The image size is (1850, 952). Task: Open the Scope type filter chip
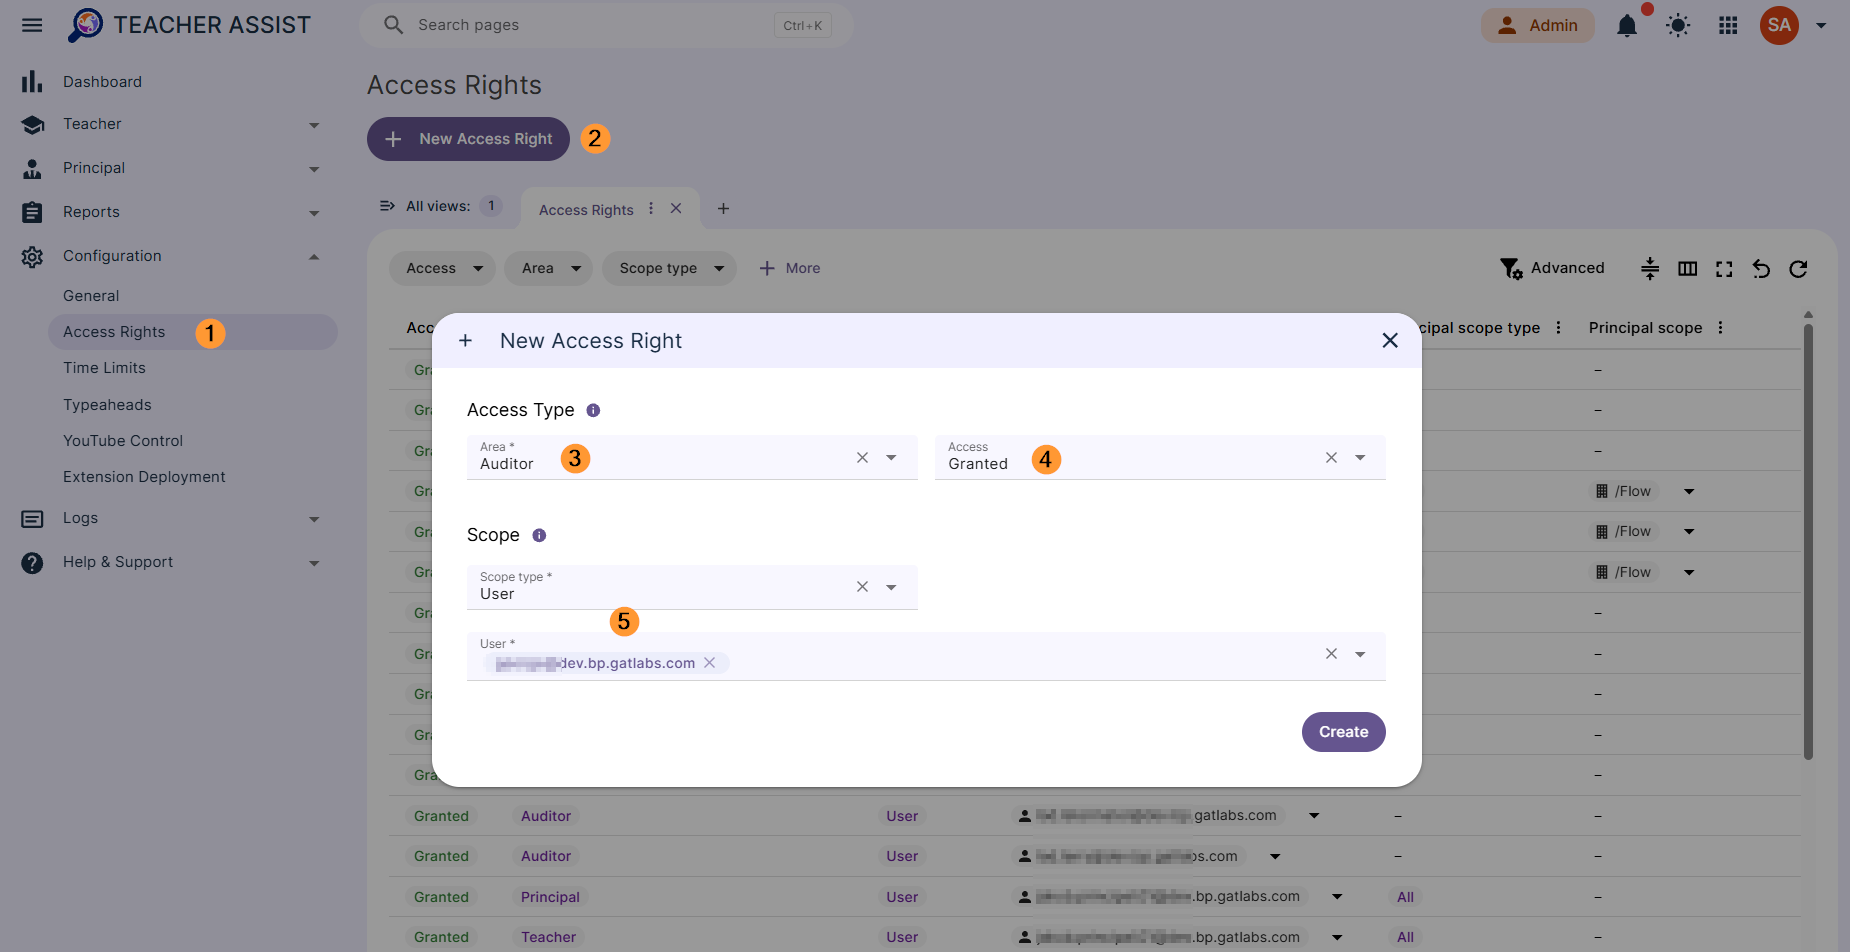click(669, 268)
